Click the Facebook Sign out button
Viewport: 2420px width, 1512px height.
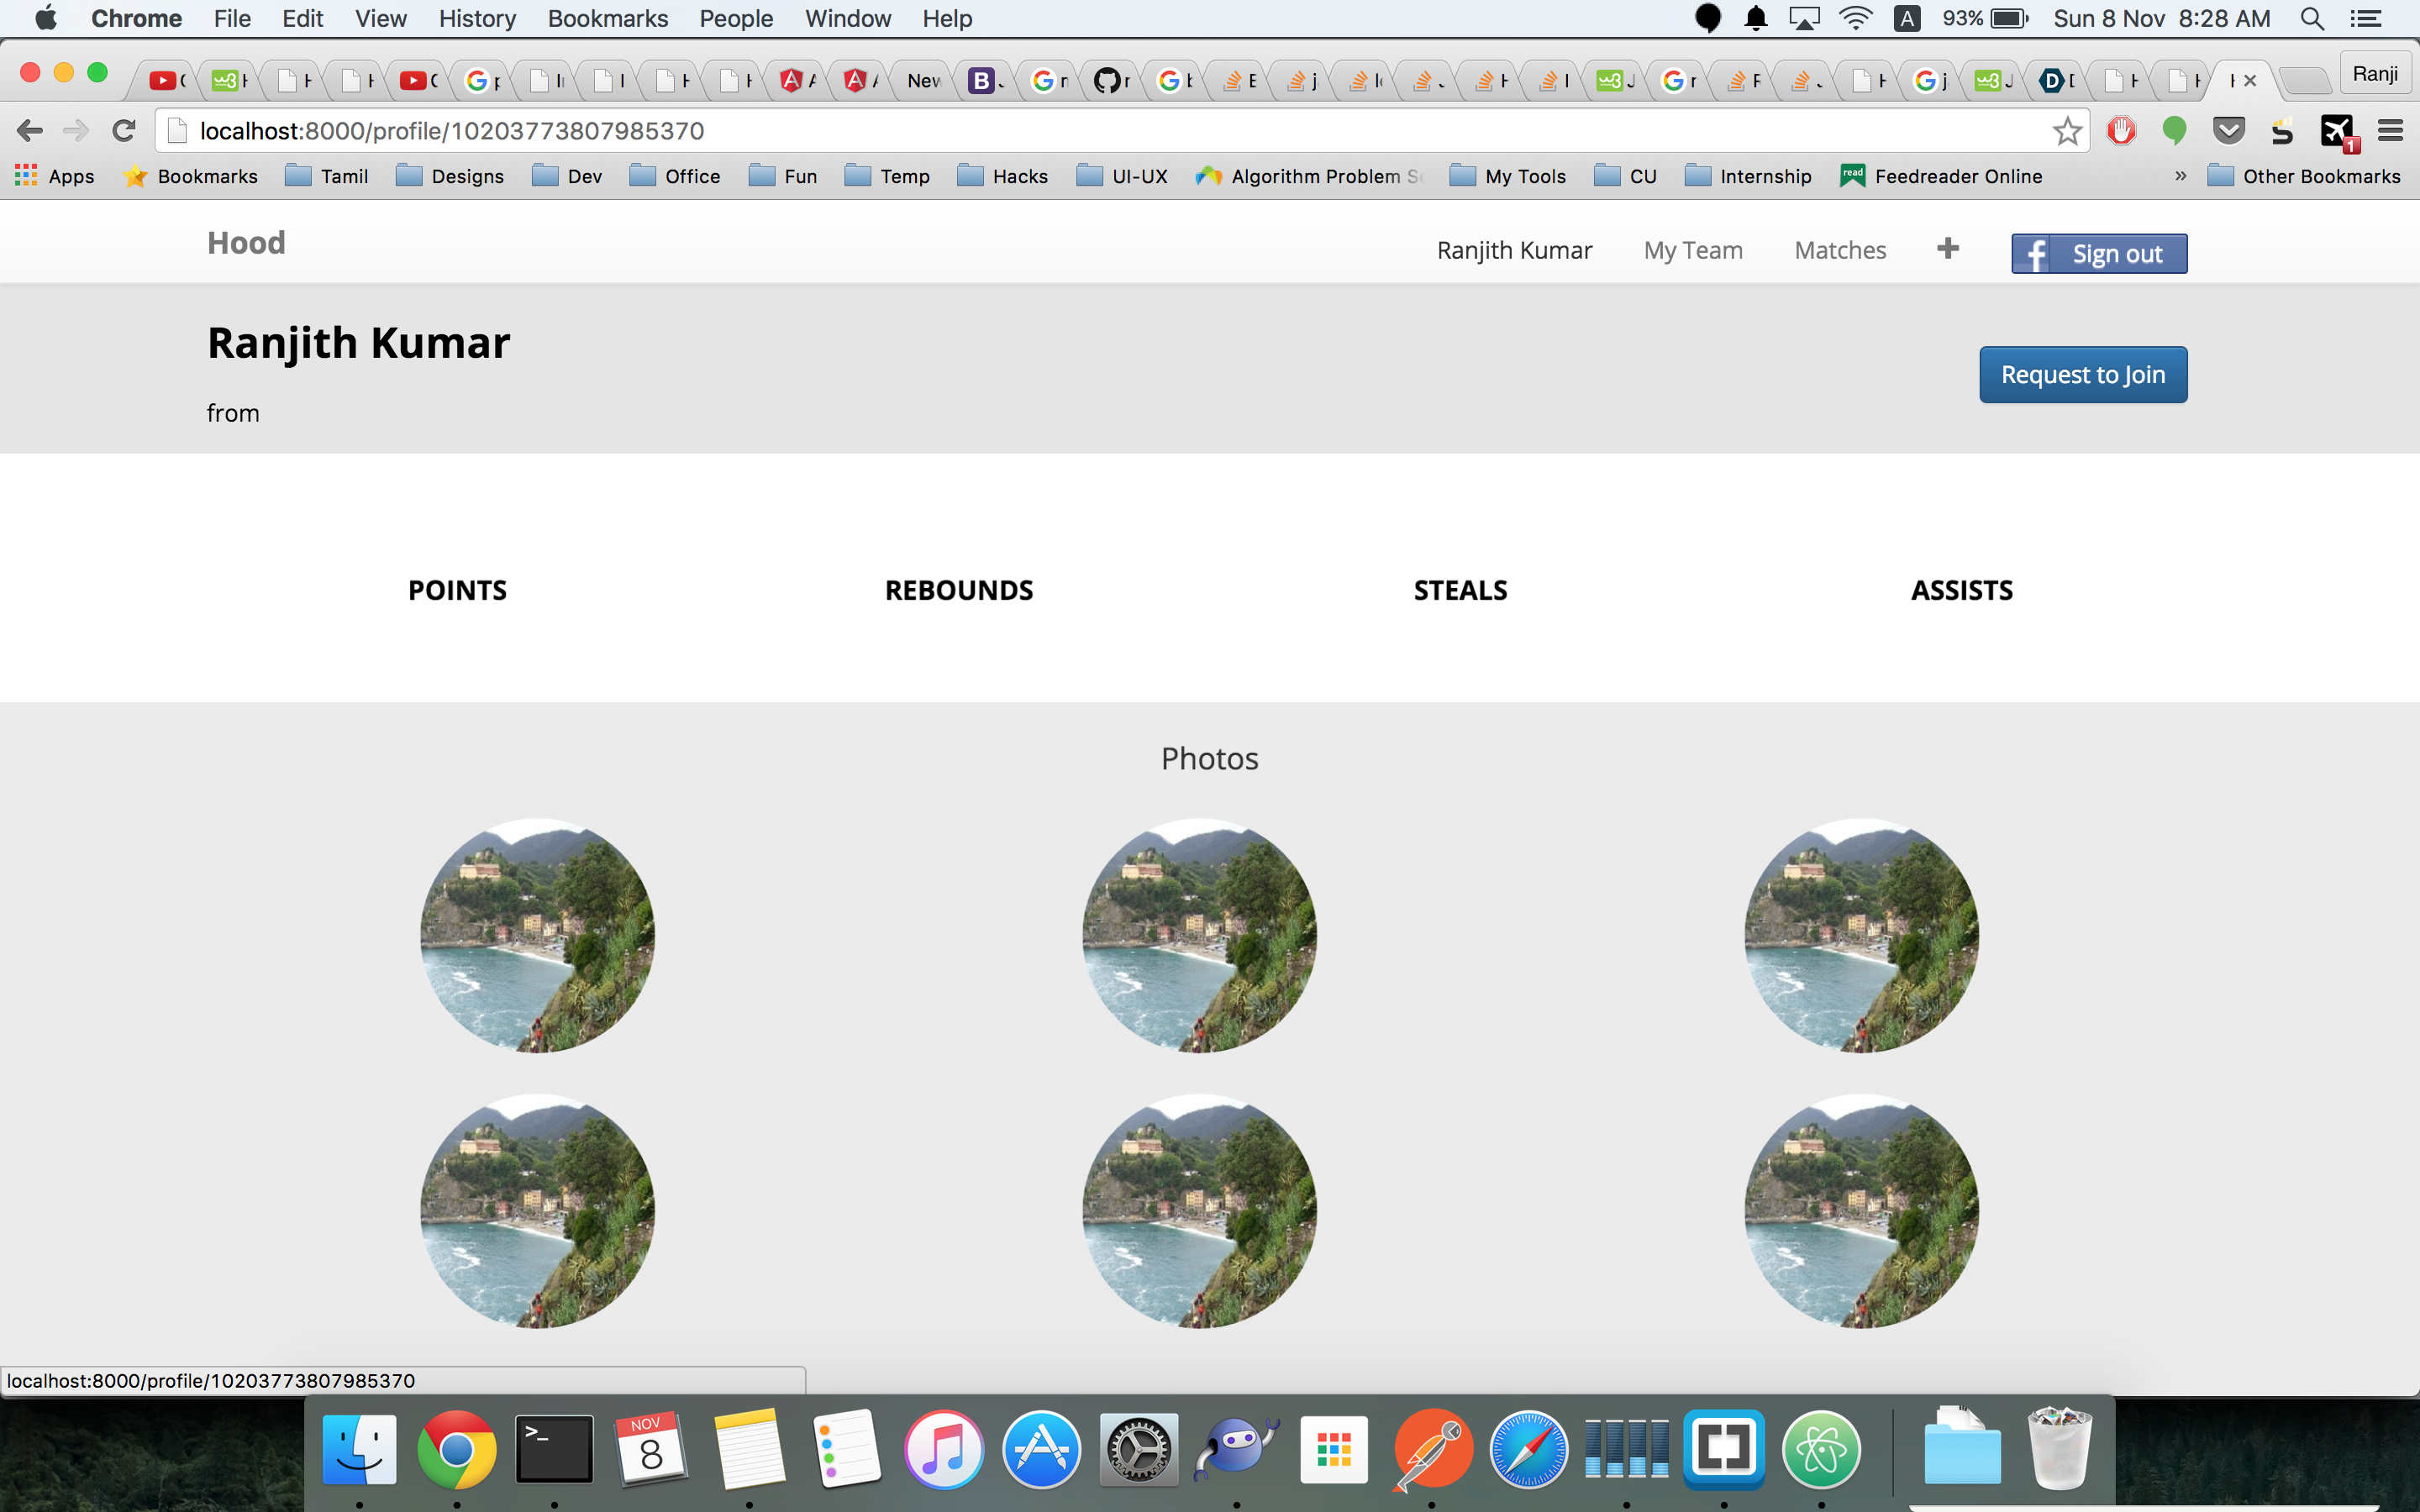[2098, 254]
